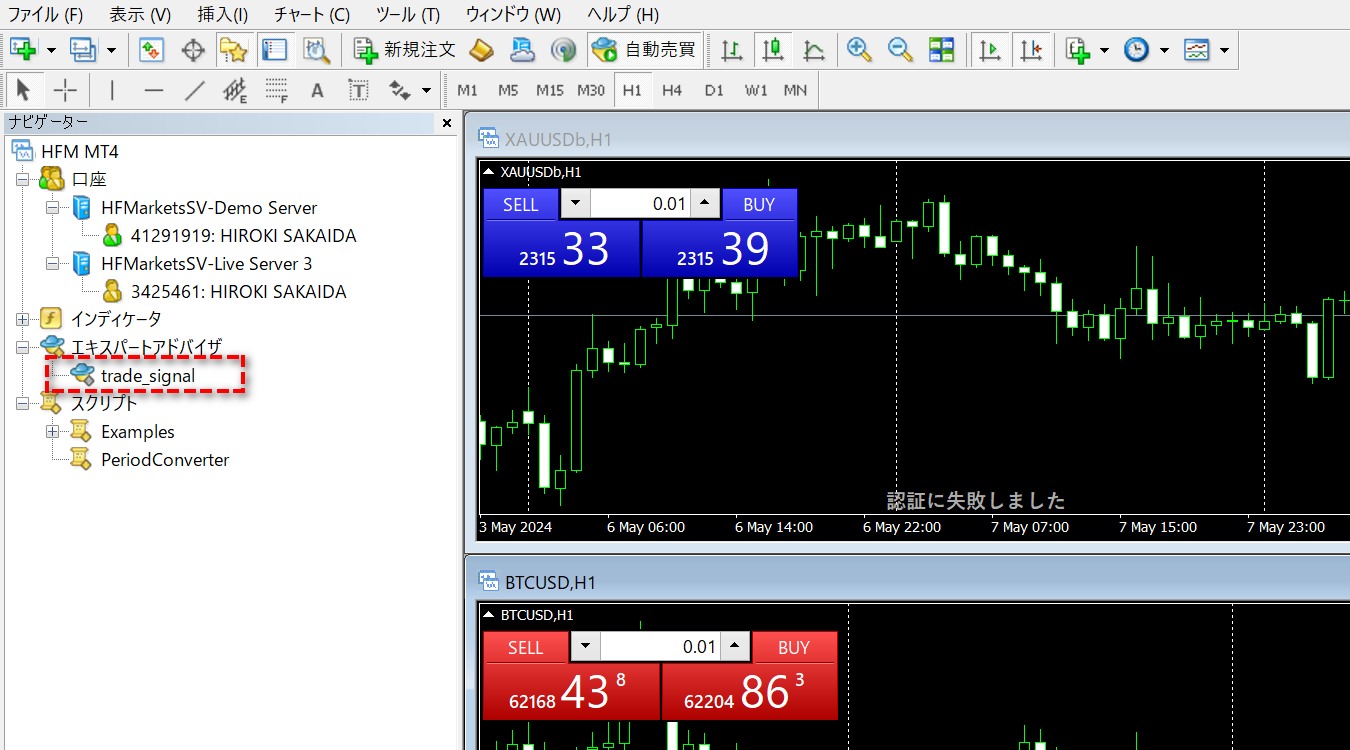Switch timeframe to H4
1350x750 pixels.
(672, 90)
